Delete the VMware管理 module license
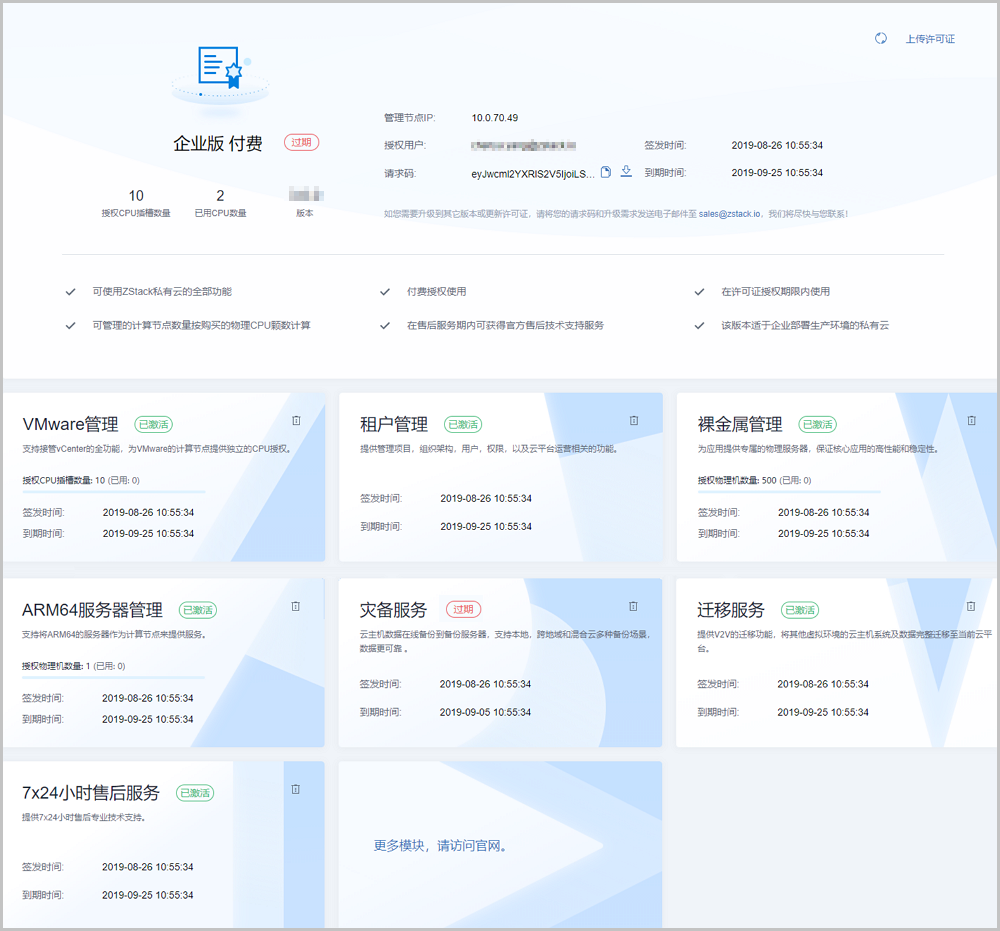1000x931 pixels. point(296,421)
